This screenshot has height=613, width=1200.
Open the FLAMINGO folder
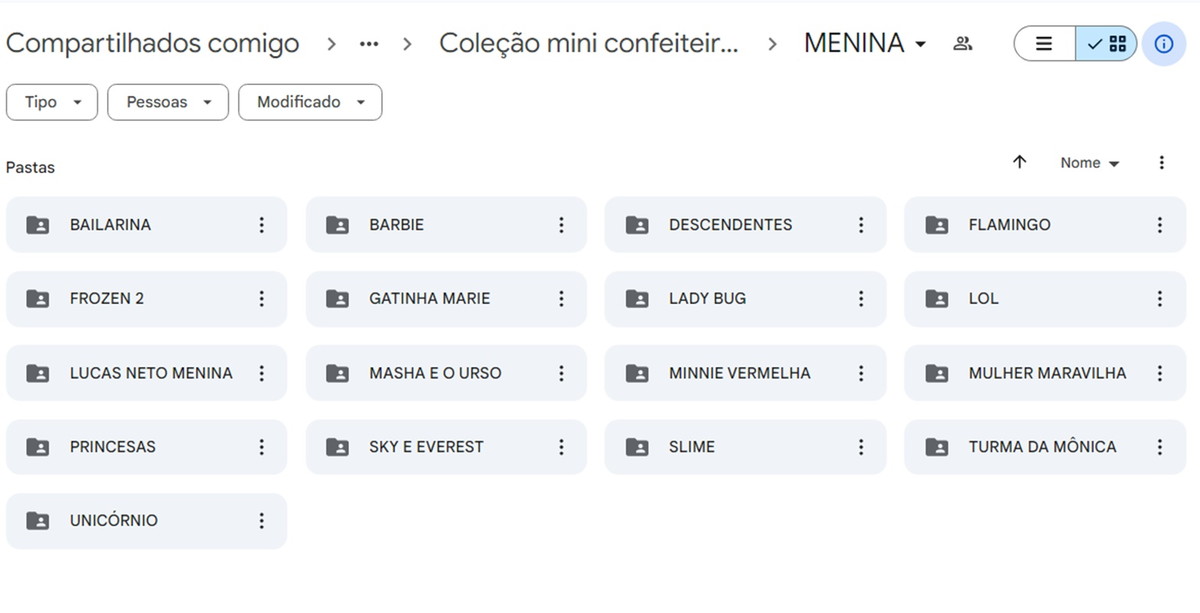point(1045,225)
